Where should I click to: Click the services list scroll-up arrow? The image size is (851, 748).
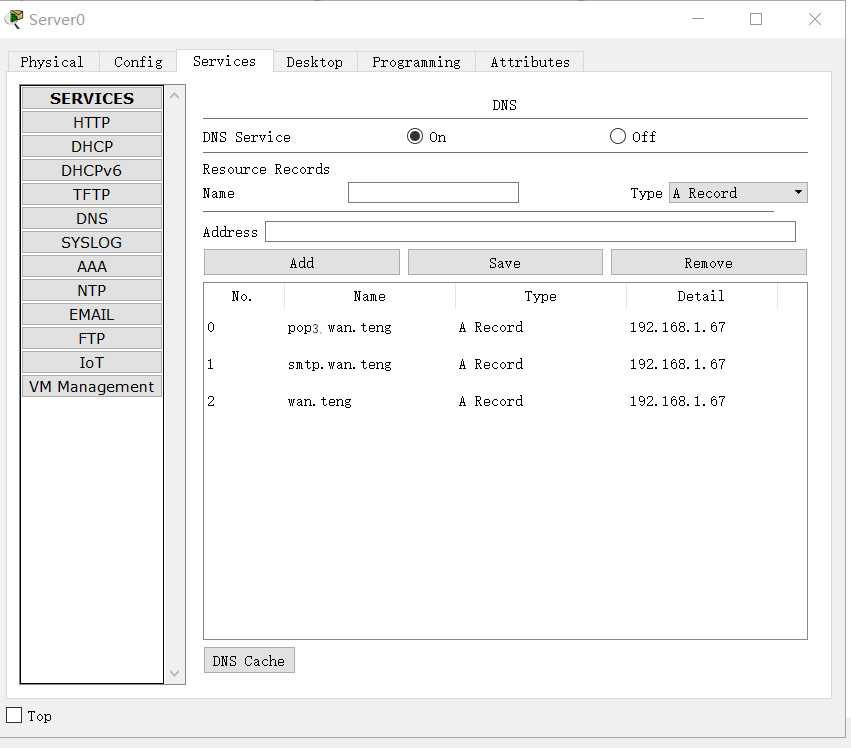coord(174,96)
